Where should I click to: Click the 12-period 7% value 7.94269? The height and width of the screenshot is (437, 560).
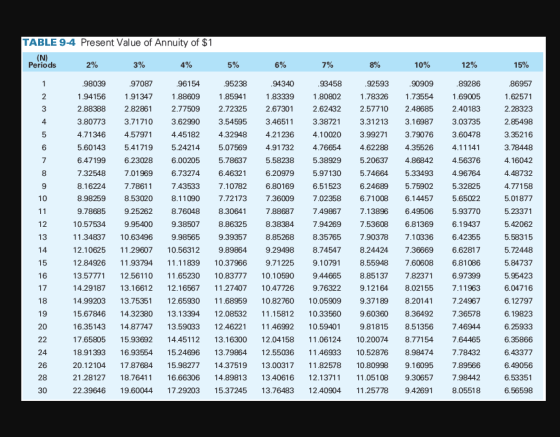[x=327, y=224]
